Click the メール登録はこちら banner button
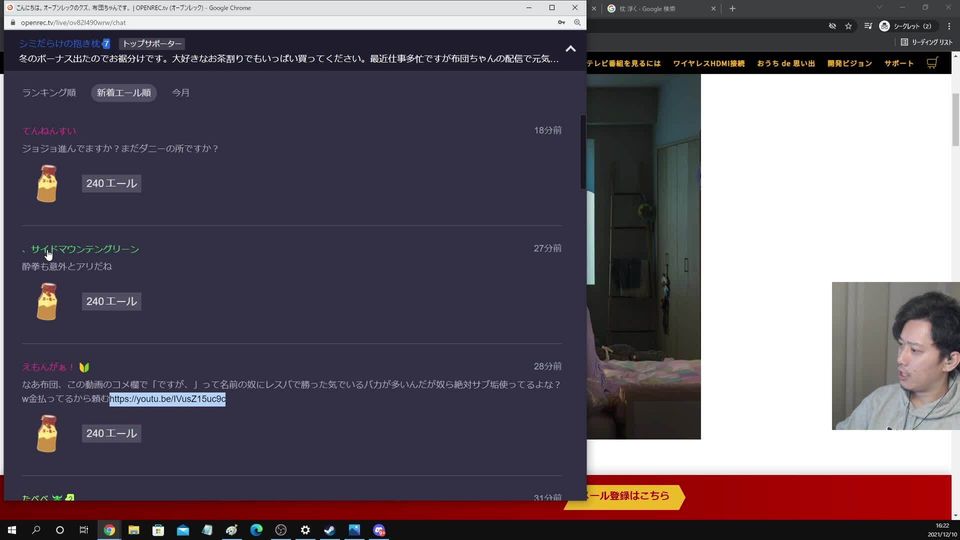The width and height of the screenshot is (960, 540). pyautogui.click(x=624, y=496)
